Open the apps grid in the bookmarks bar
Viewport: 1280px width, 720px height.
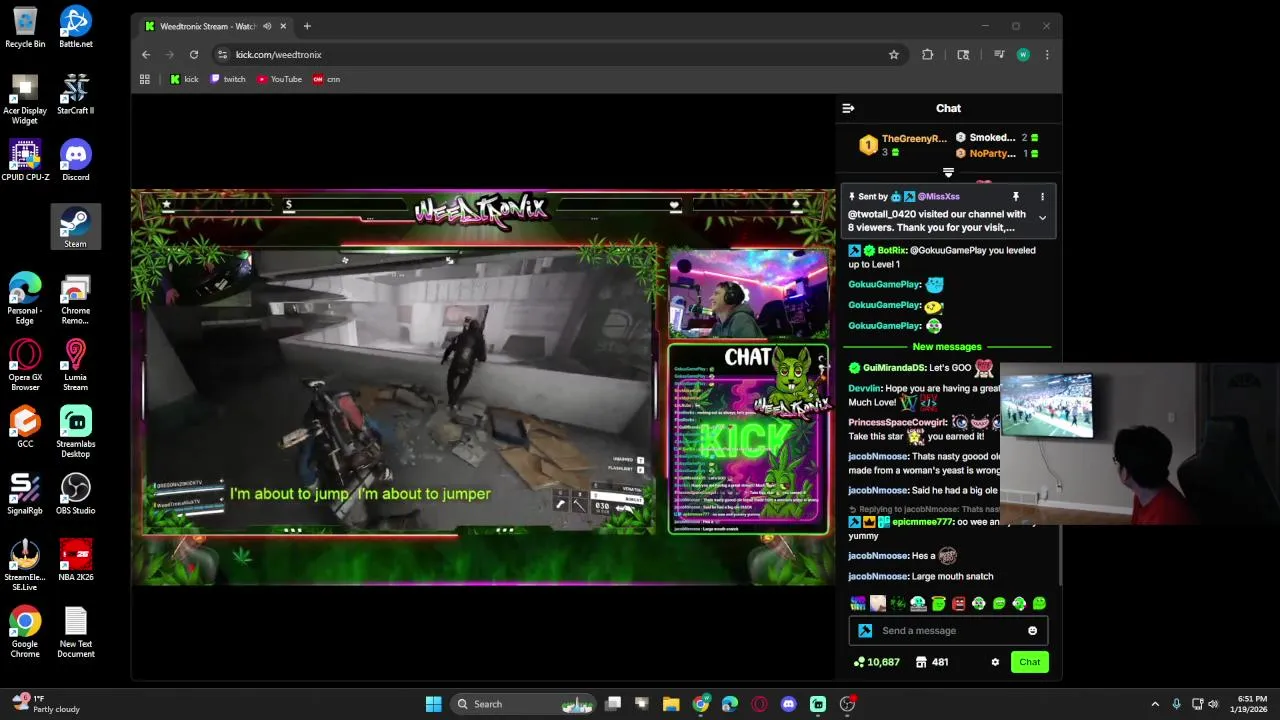pos(145,79)
